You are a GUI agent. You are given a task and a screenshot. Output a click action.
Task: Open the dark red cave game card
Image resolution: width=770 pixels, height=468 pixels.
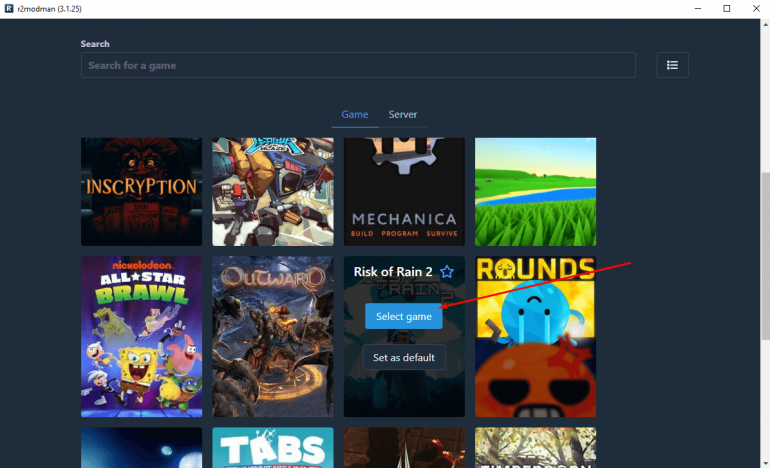click(x=404, y=447)
